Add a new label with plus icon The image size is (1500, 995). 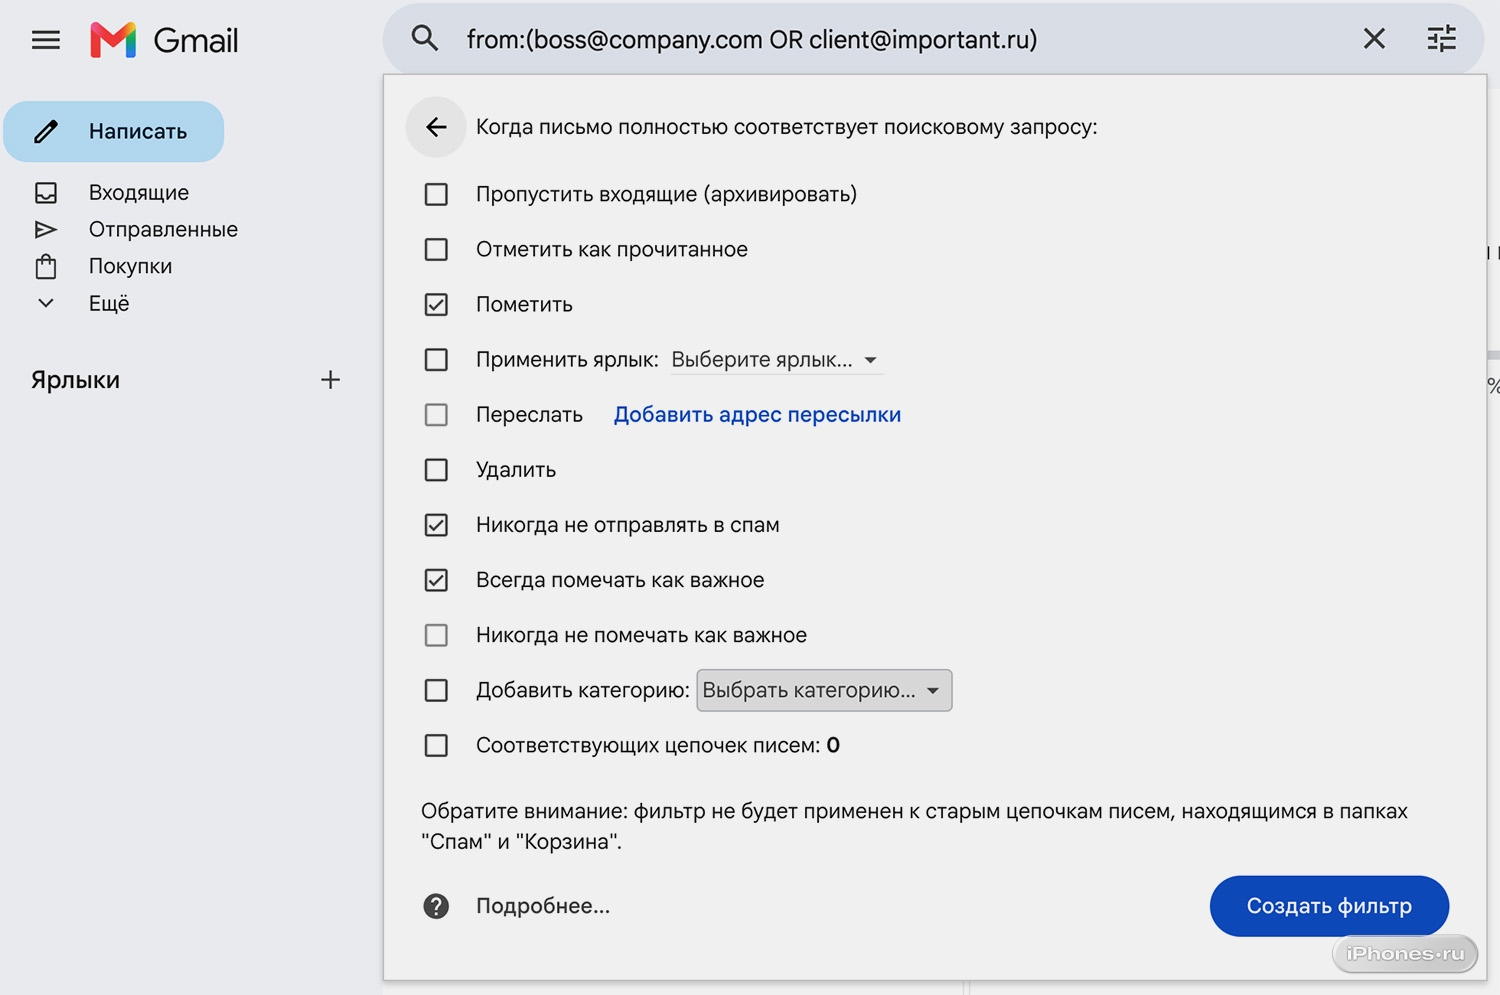[x=330, y=380]
